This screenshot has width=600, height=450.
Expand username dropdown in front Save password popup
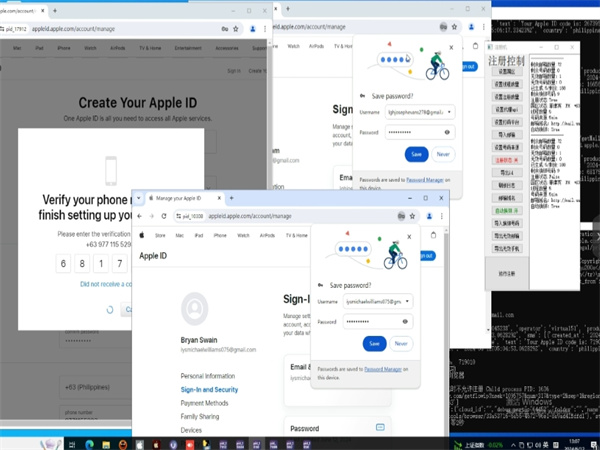(407, 300)
